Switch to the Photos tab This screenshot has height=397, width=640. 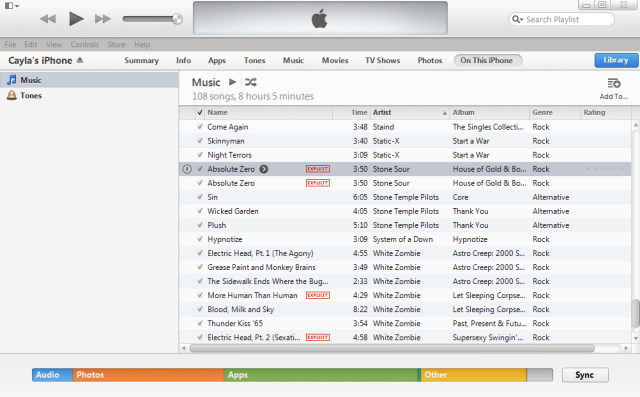pyautogui.click(x=429, y=60)
